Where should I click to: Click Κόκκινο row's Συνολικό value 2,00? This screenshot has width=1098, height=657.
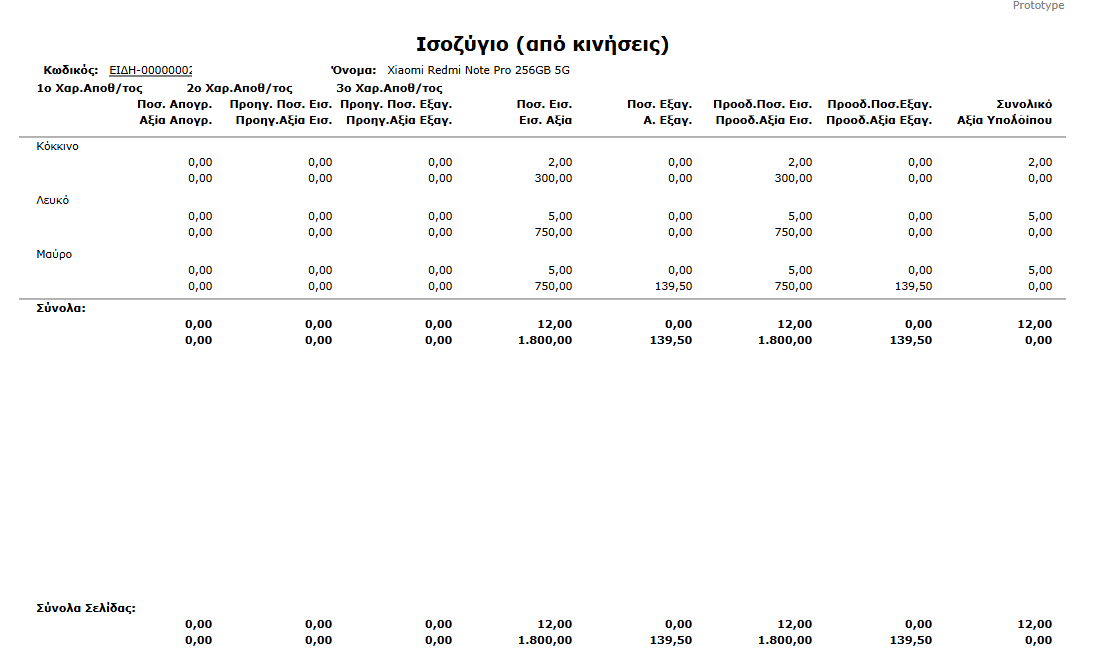click(1040, 162)
